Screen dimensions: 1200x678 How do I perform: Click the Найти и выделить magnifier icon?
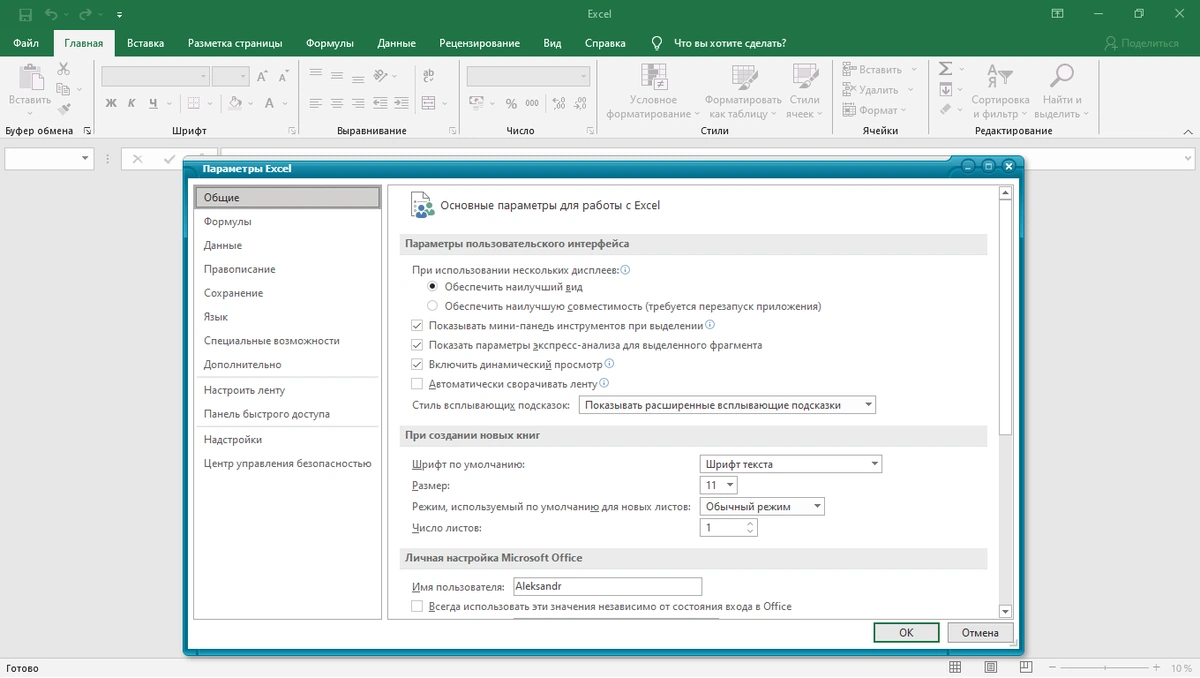point(1061,76)
